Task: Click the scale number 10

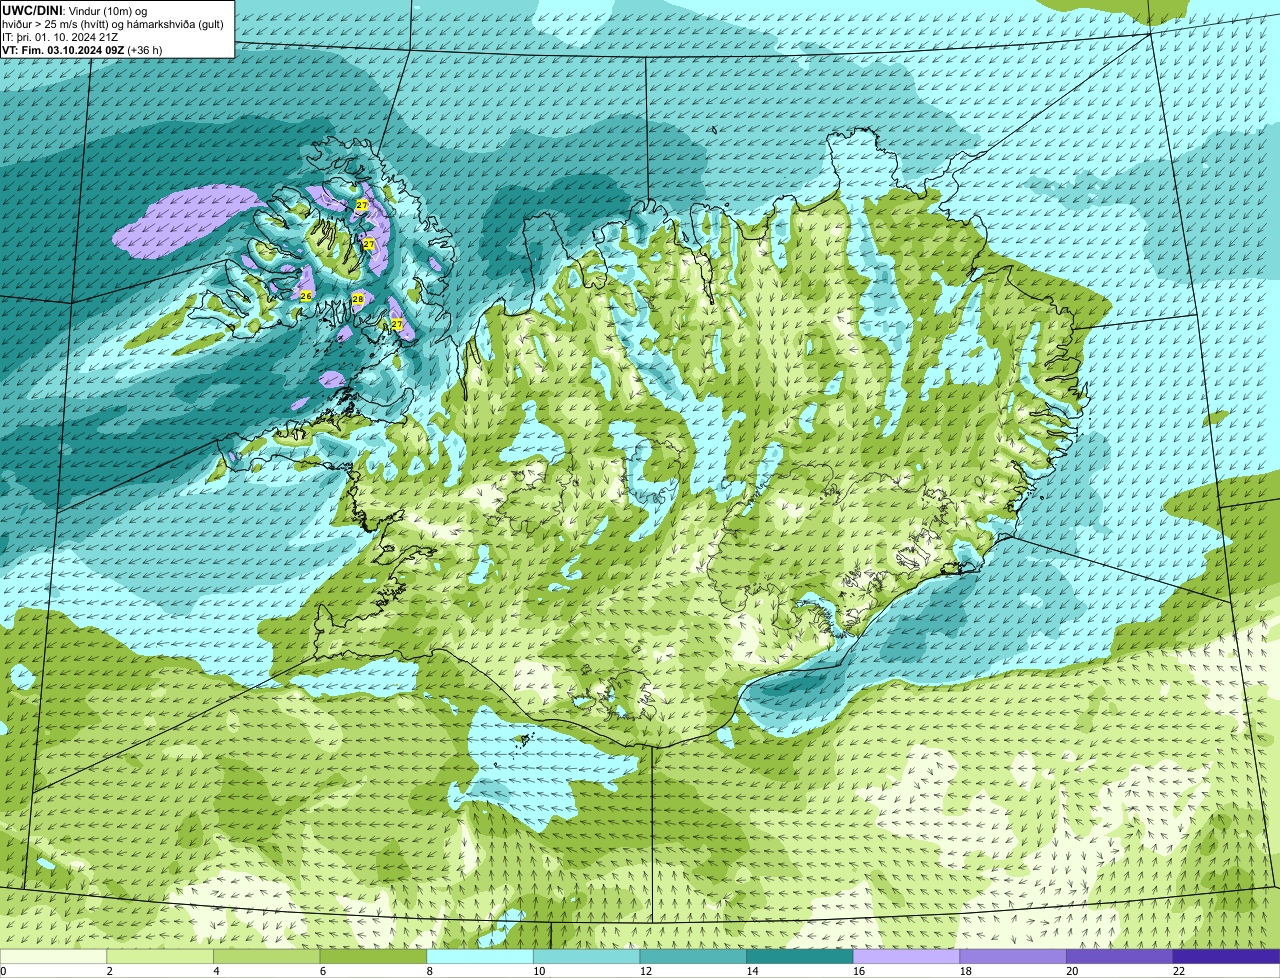Action: (x=539, y=971)
